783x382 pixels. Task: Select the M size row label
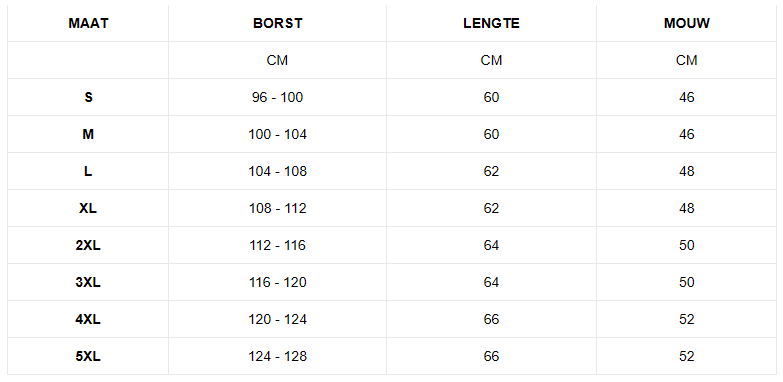coord(88,134)
